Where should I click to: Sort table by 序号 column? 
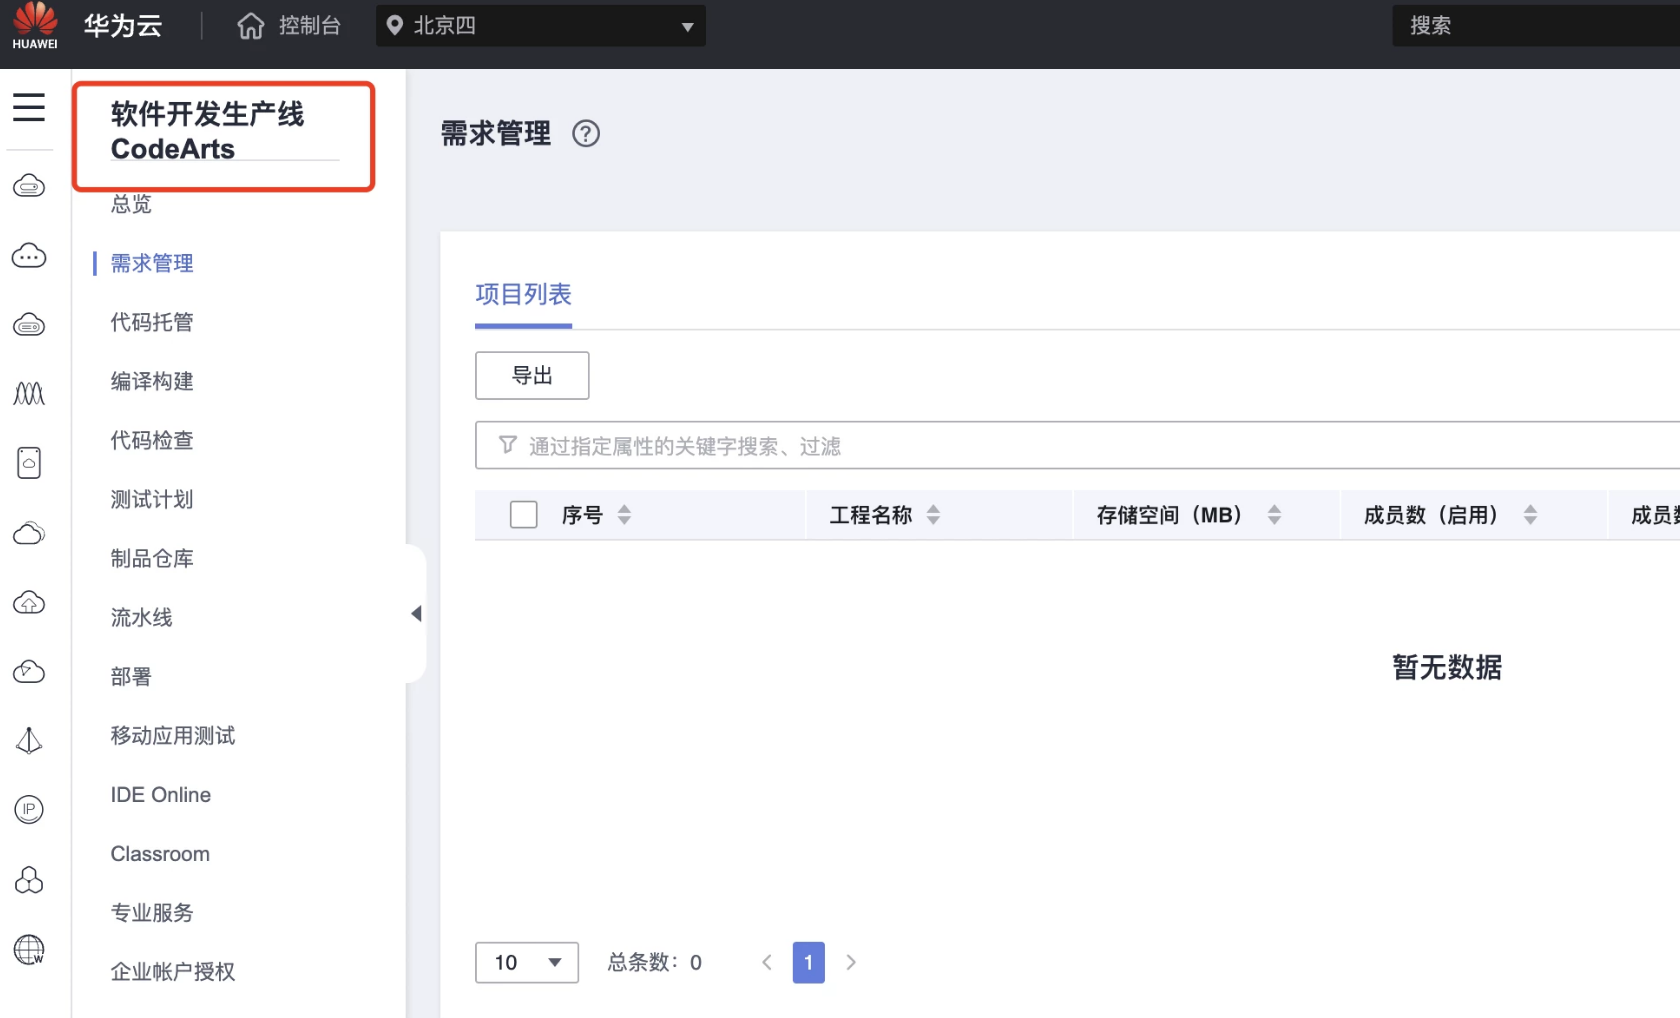(625, 515)
